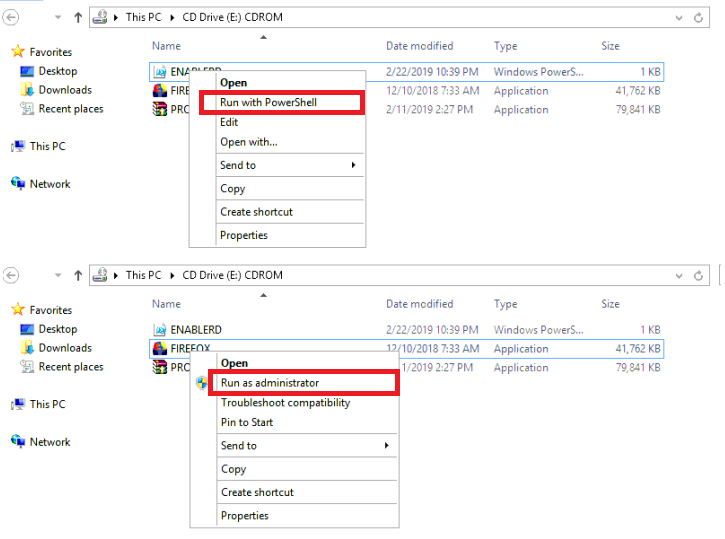The image size is (725, 539).
Task: Click the drive icon in bottom address bar
Action: click(x=100, y=275)
